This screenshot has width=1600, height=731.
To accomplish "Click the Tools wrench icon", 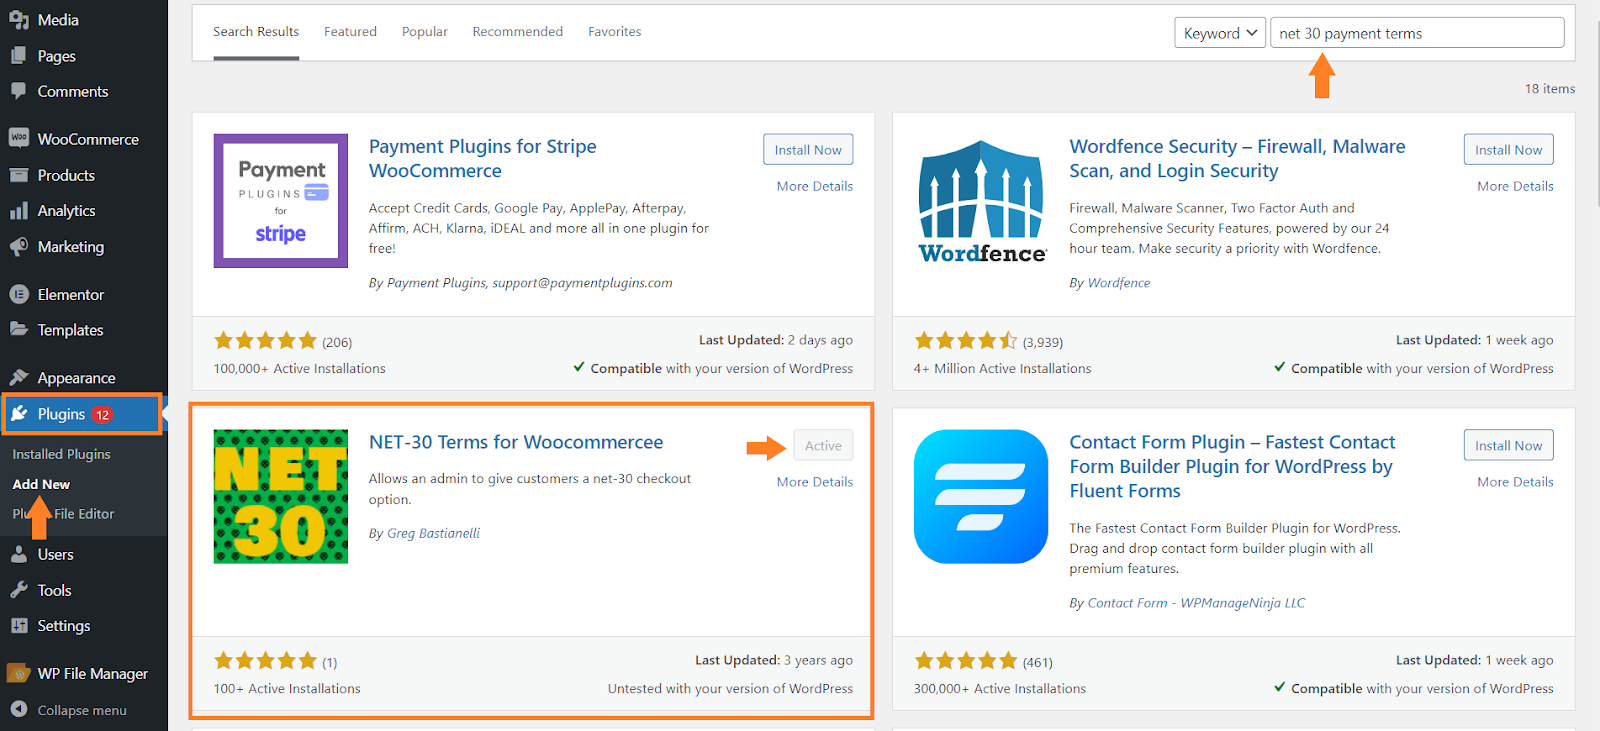I will point(18,590).
